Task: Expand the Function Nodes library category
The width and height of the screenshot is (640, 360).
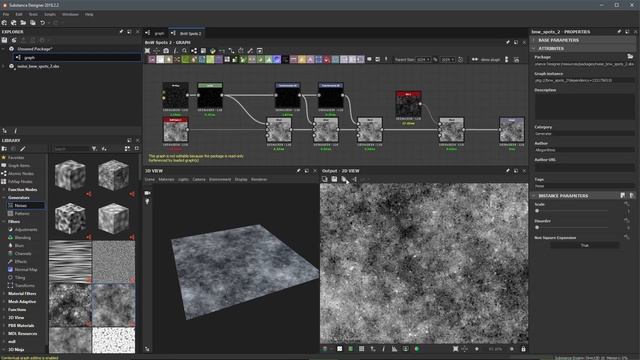Action: pyautogui.click(x=4, y=190)
